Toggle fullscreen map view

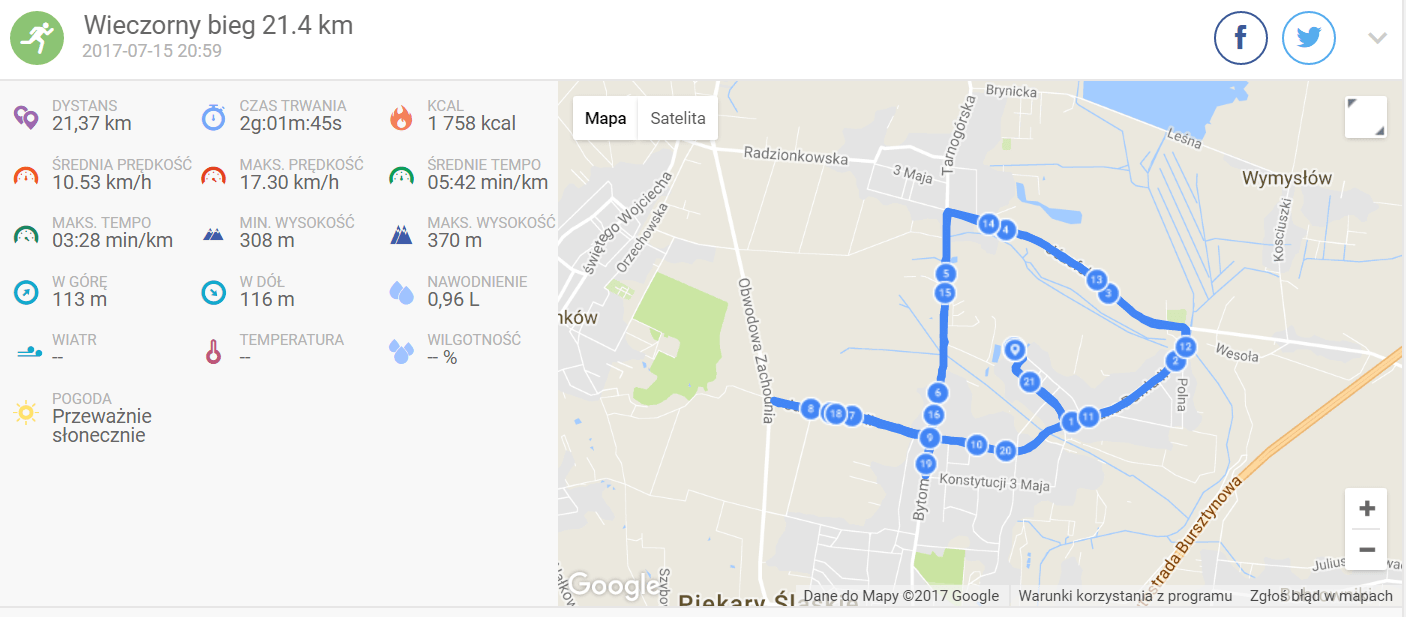pyautogui.click(x=1366, y=117)
